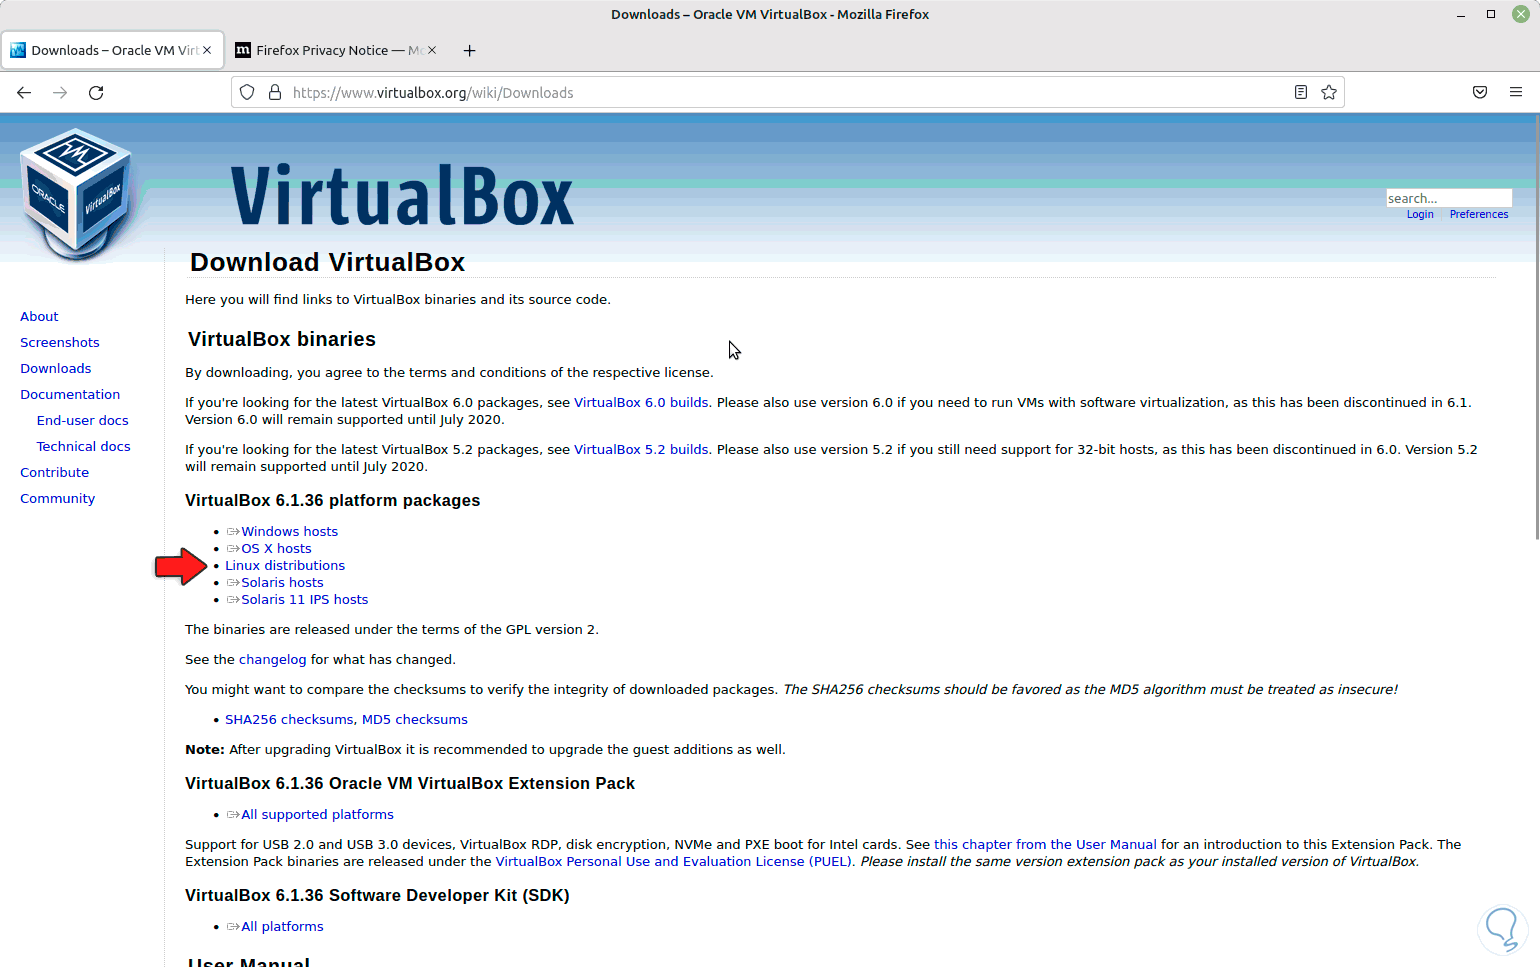Open the VirtualBox PUEL license link

point(674,862)
